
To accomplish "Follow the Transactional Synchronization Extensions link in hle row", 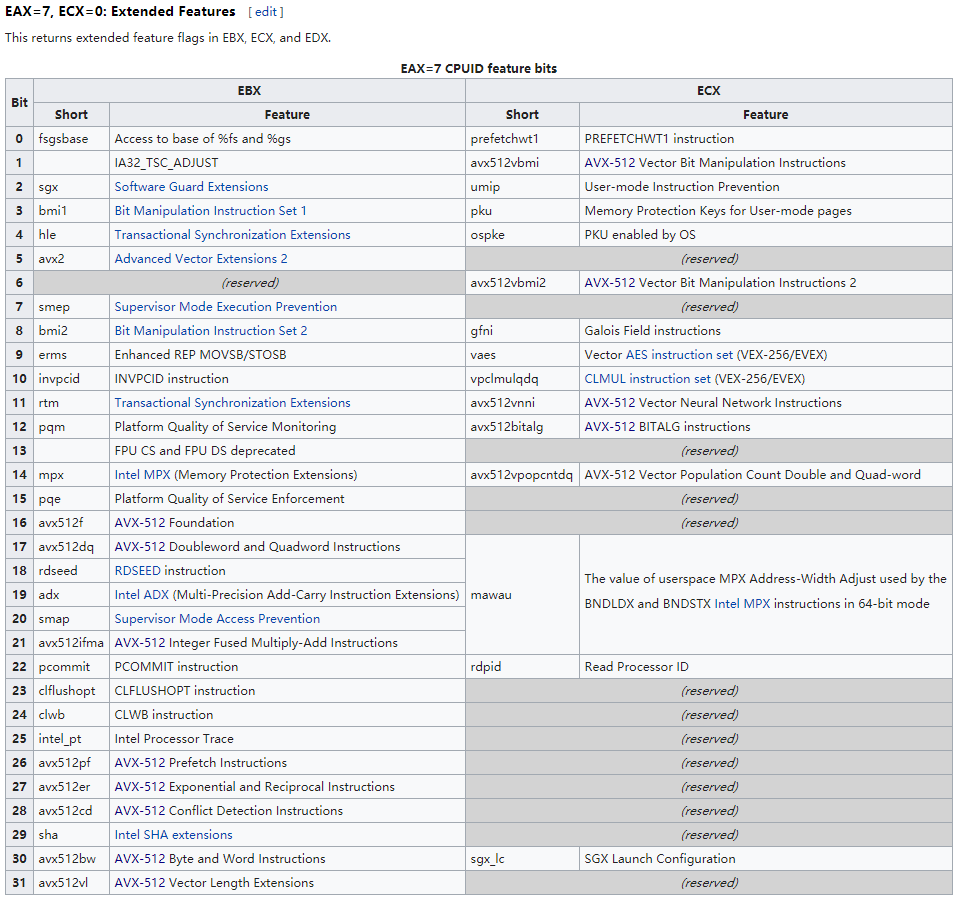I will click(x=232, y=235).
